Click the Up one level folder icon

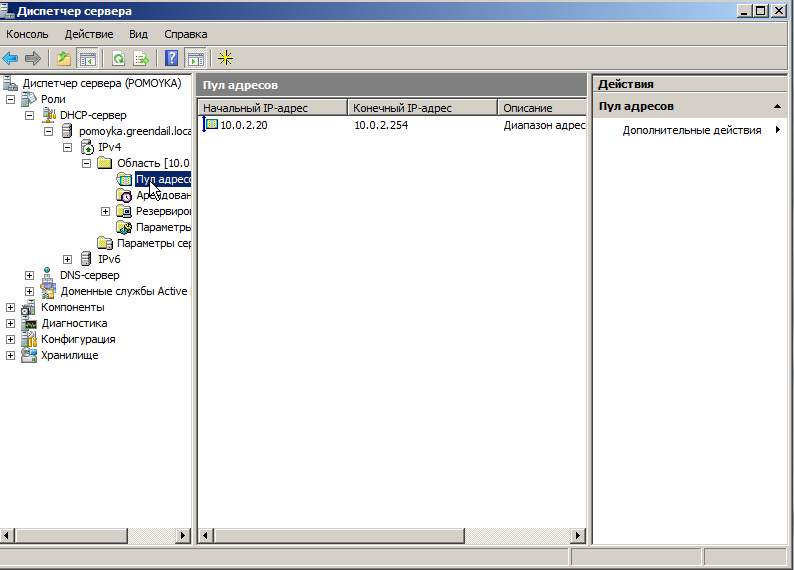pyautogui.click(x=64, y=58)
